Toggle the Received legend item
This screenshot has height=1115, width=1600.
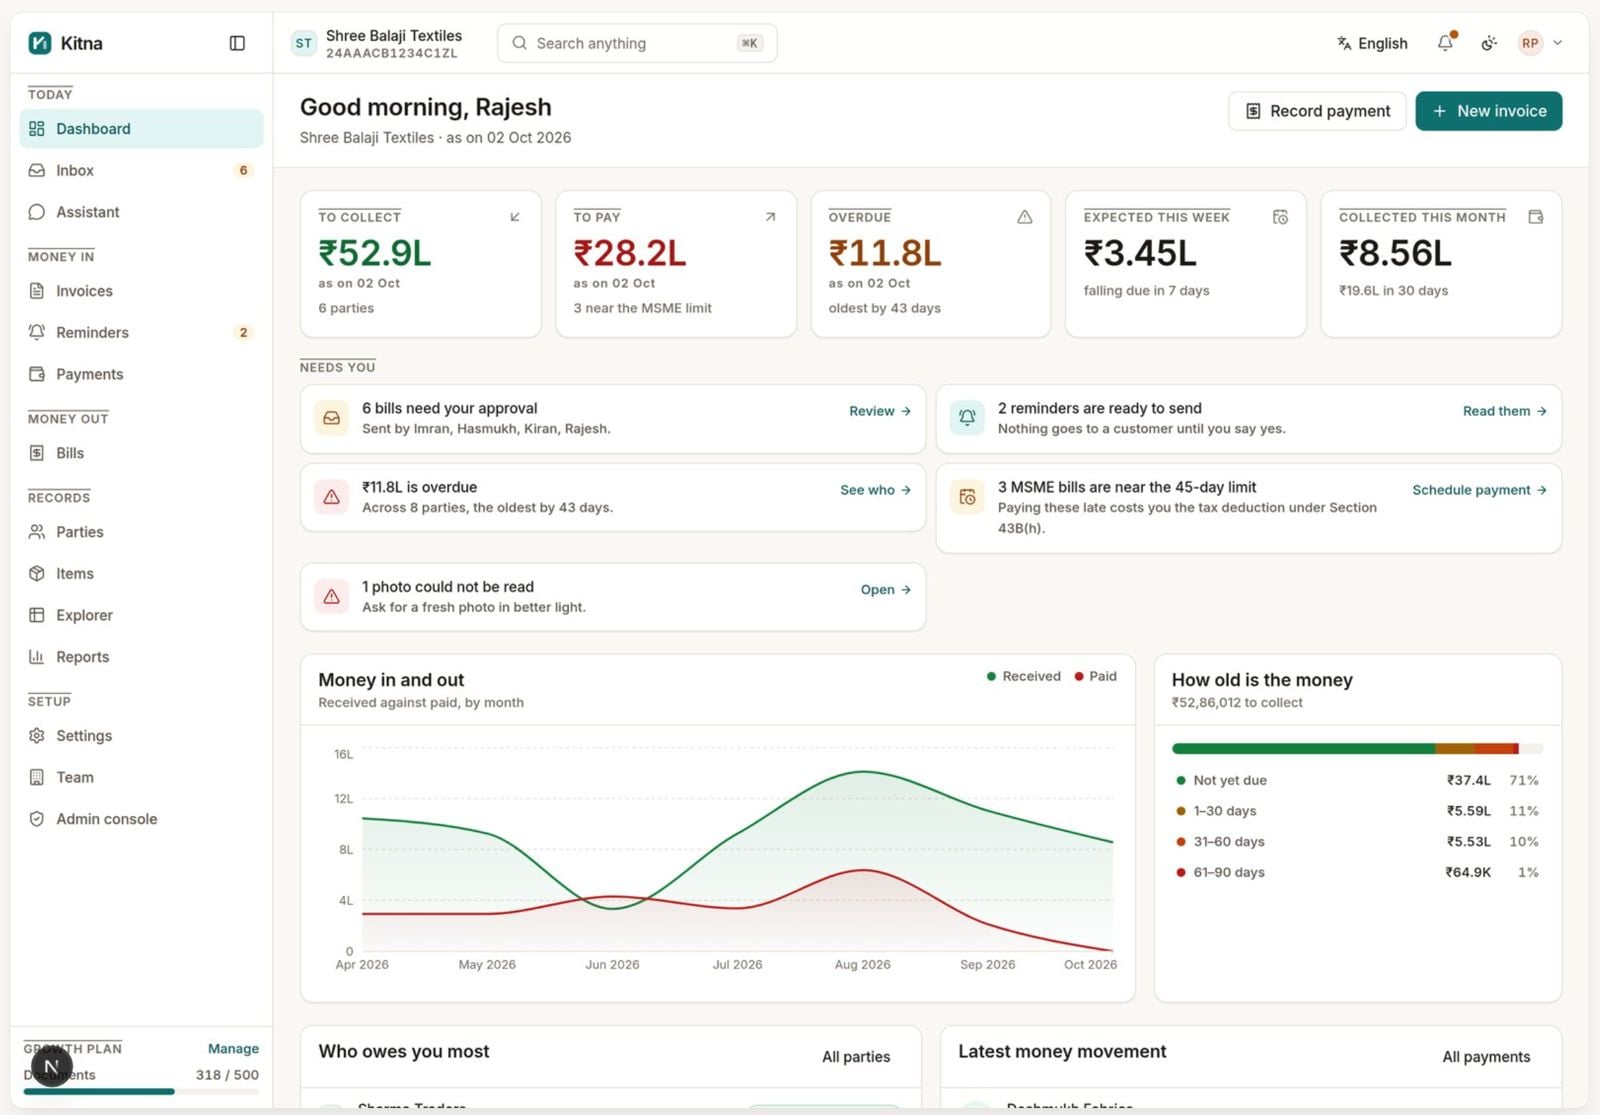1023,677
